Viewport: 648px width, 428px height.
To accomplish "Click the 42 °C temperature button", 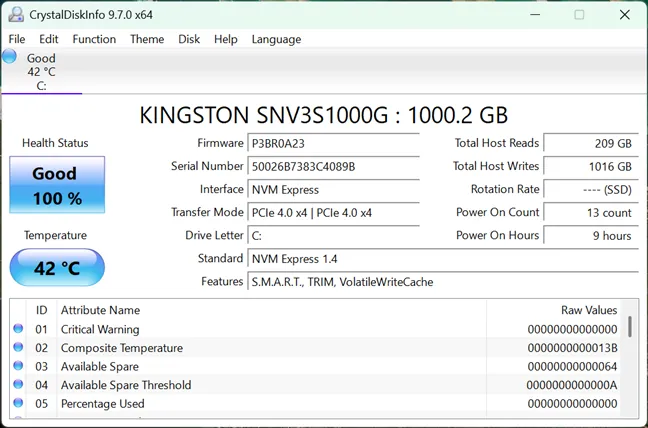I will point(57,268).
